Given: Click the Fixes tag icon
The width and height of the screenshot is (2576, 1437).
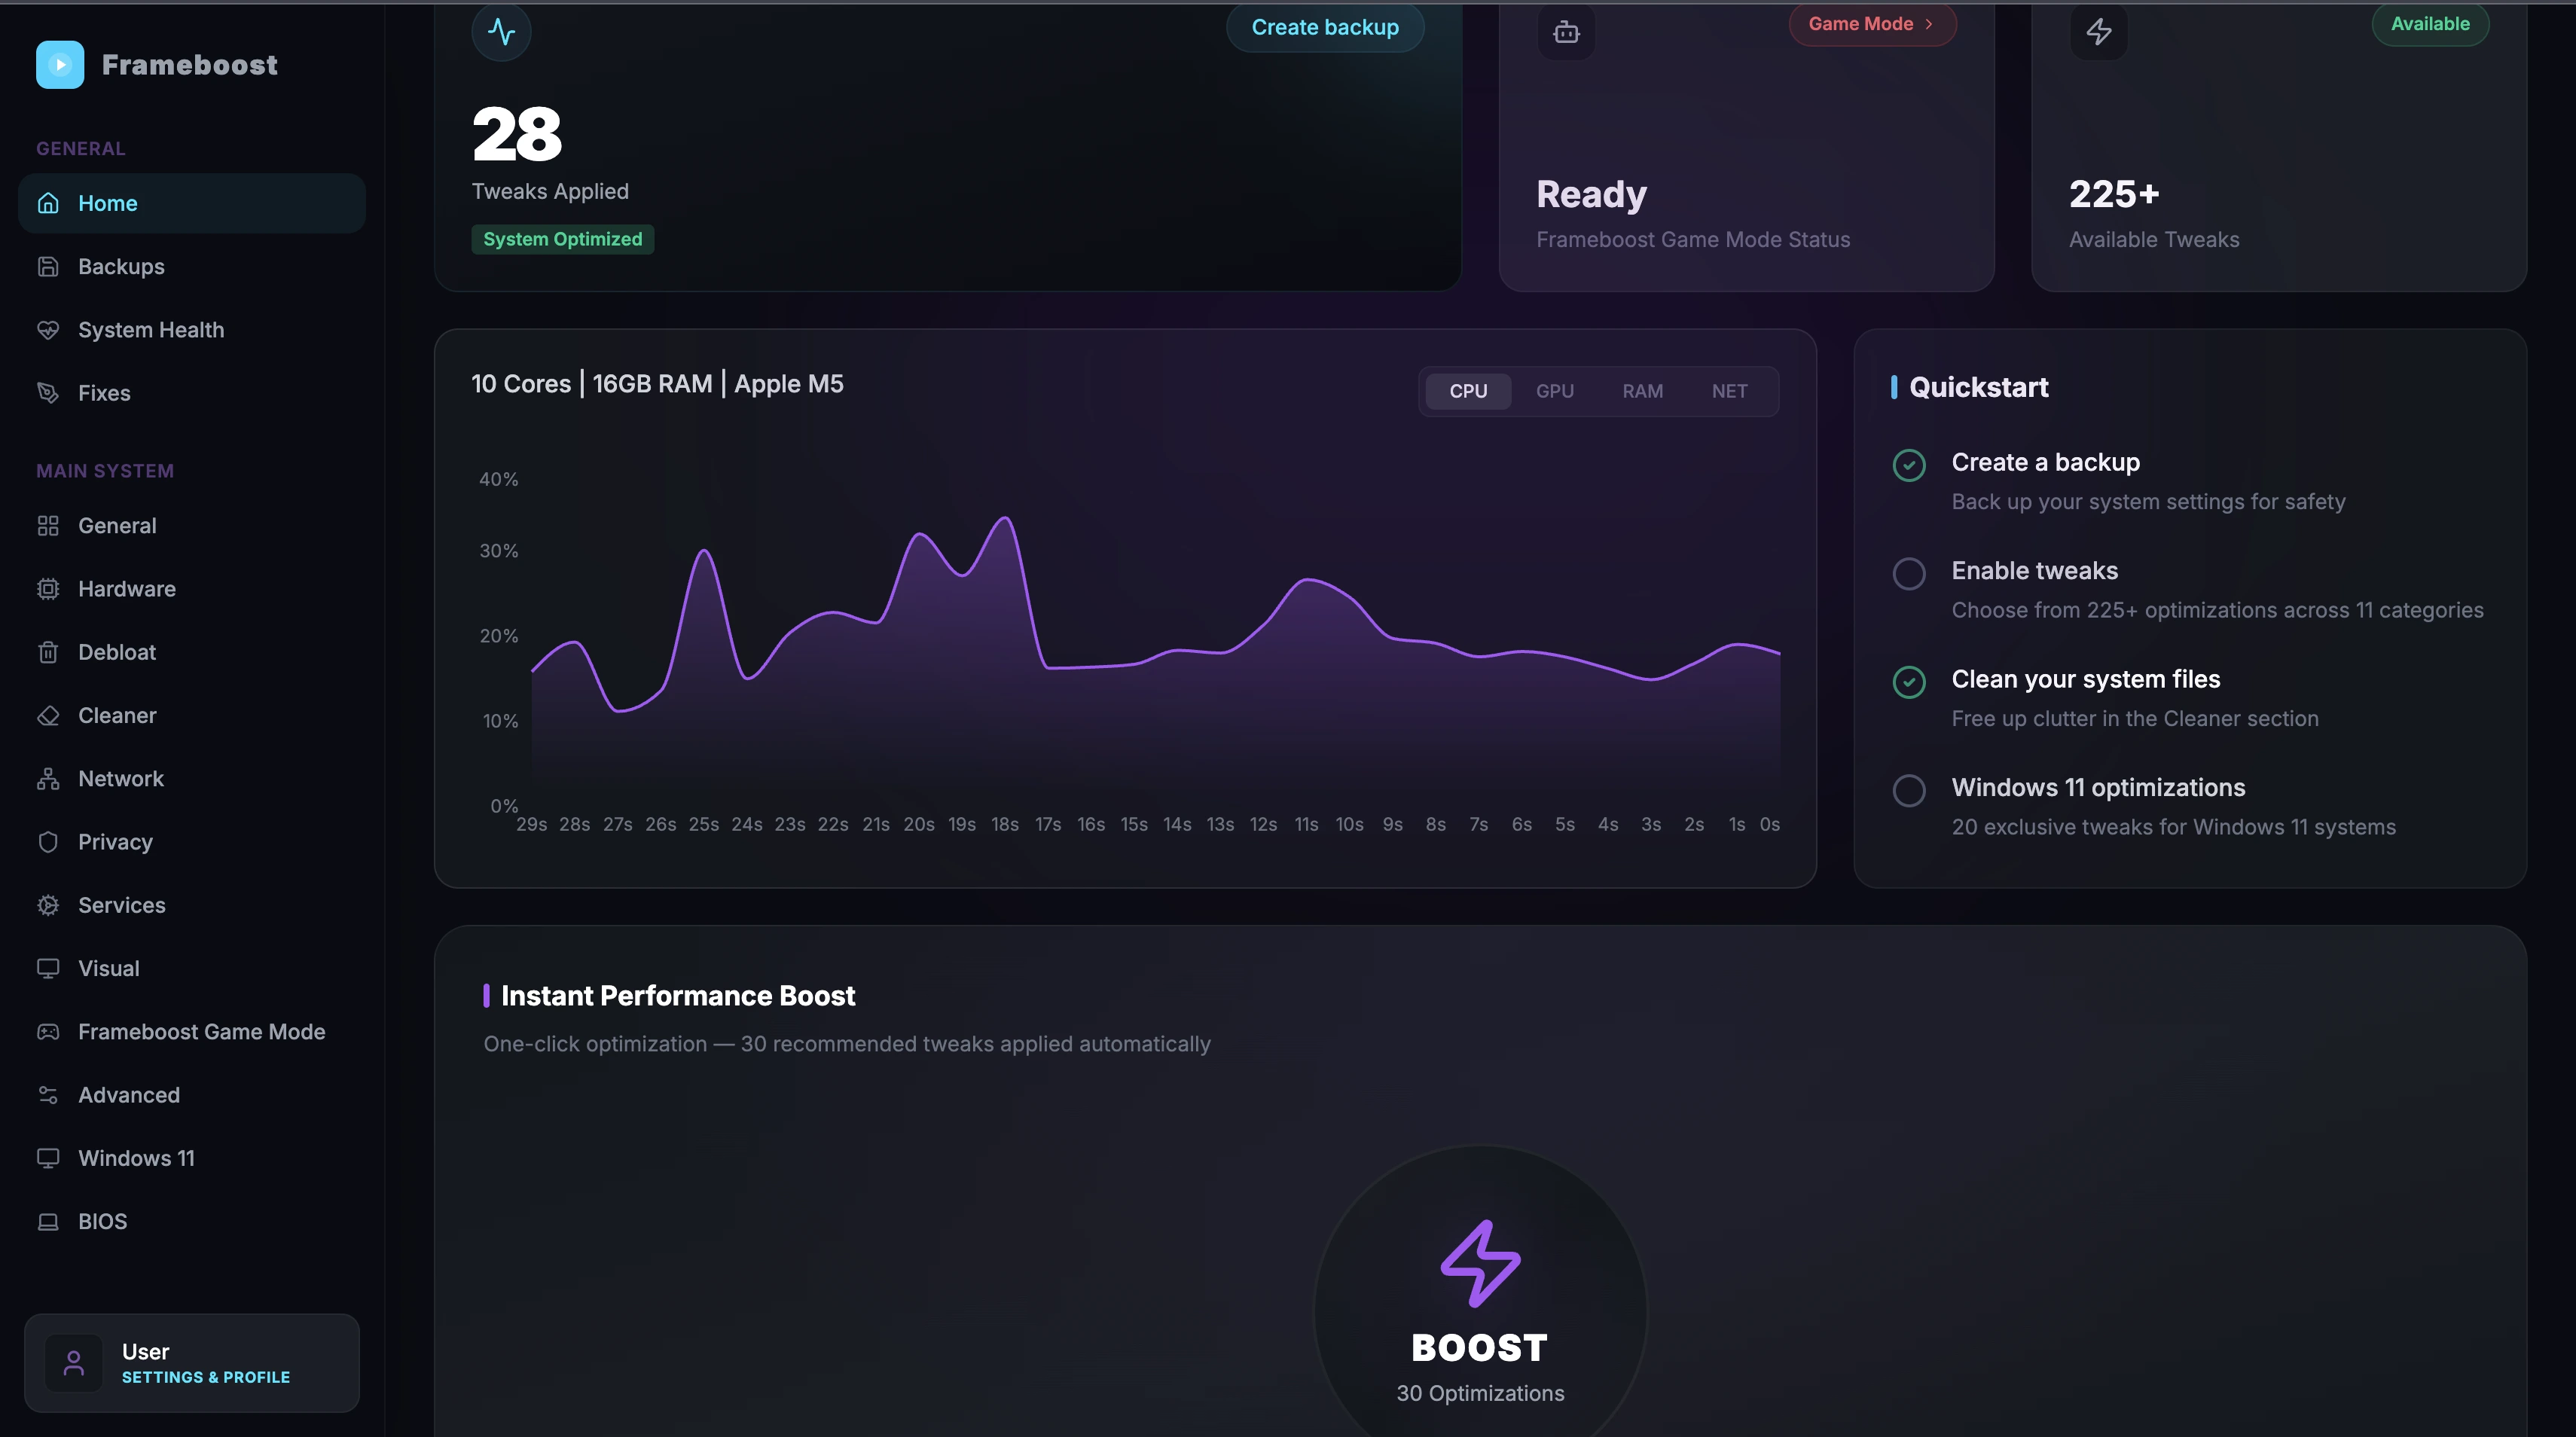Looking at the screenshot, I should point(48,393).
